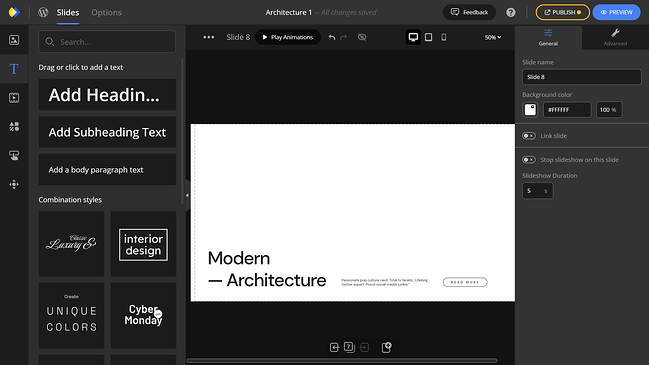Select the Text tool in sidebar
The height and width of the screenshot is (365, 649).
(14, 69)
